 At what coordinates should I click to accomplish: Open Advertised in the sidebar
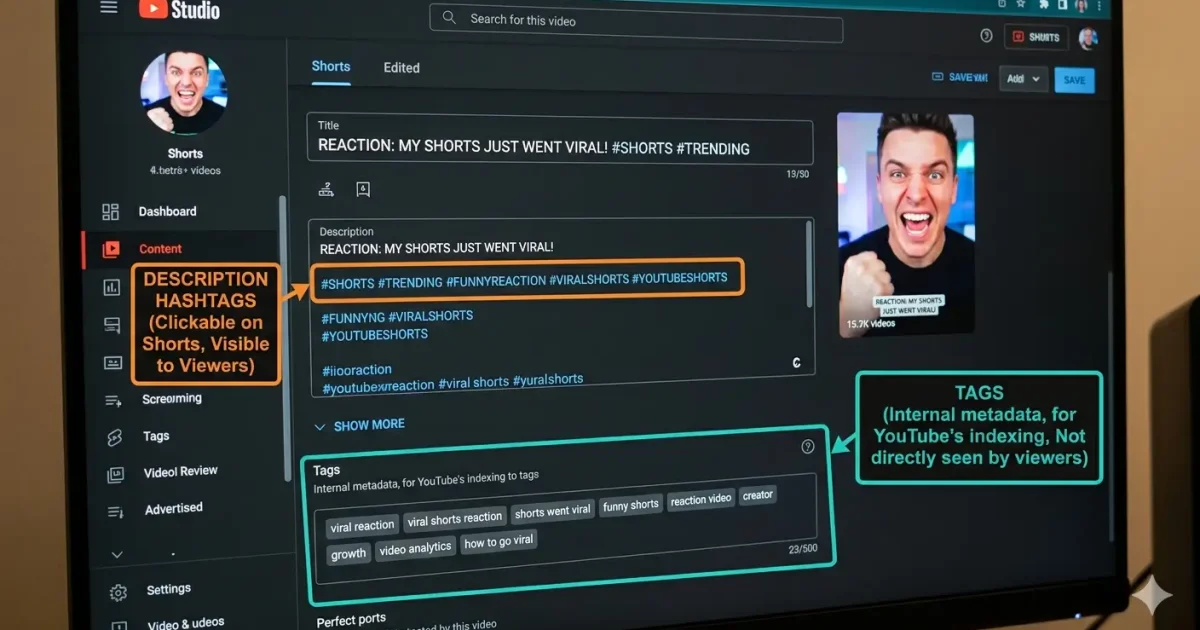point(173,508)
